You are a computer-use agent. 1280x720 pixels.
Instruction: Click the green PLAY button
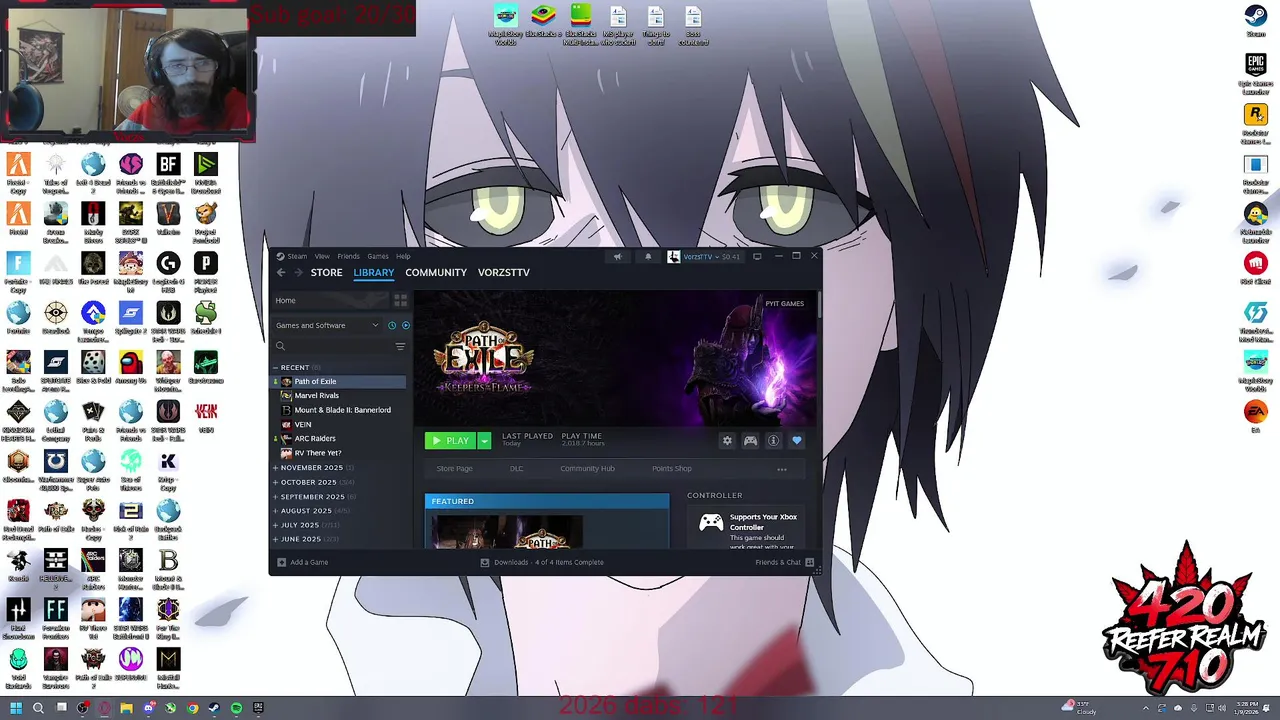[451, 441]
